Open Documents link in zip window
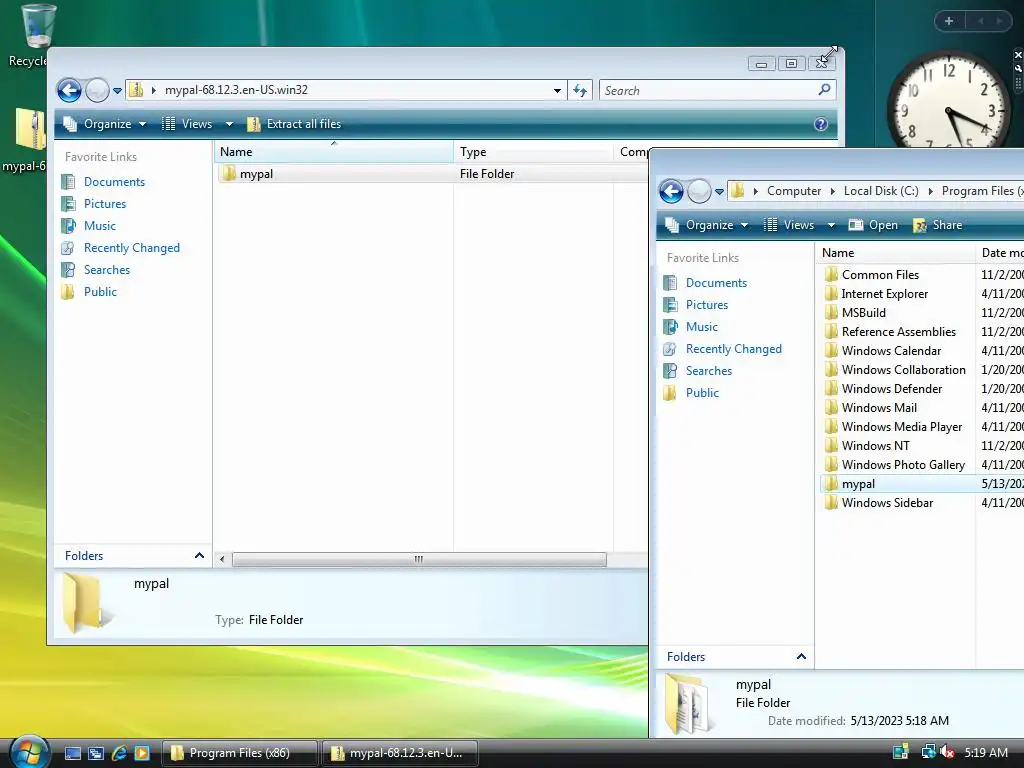 [x=114, y=182]
